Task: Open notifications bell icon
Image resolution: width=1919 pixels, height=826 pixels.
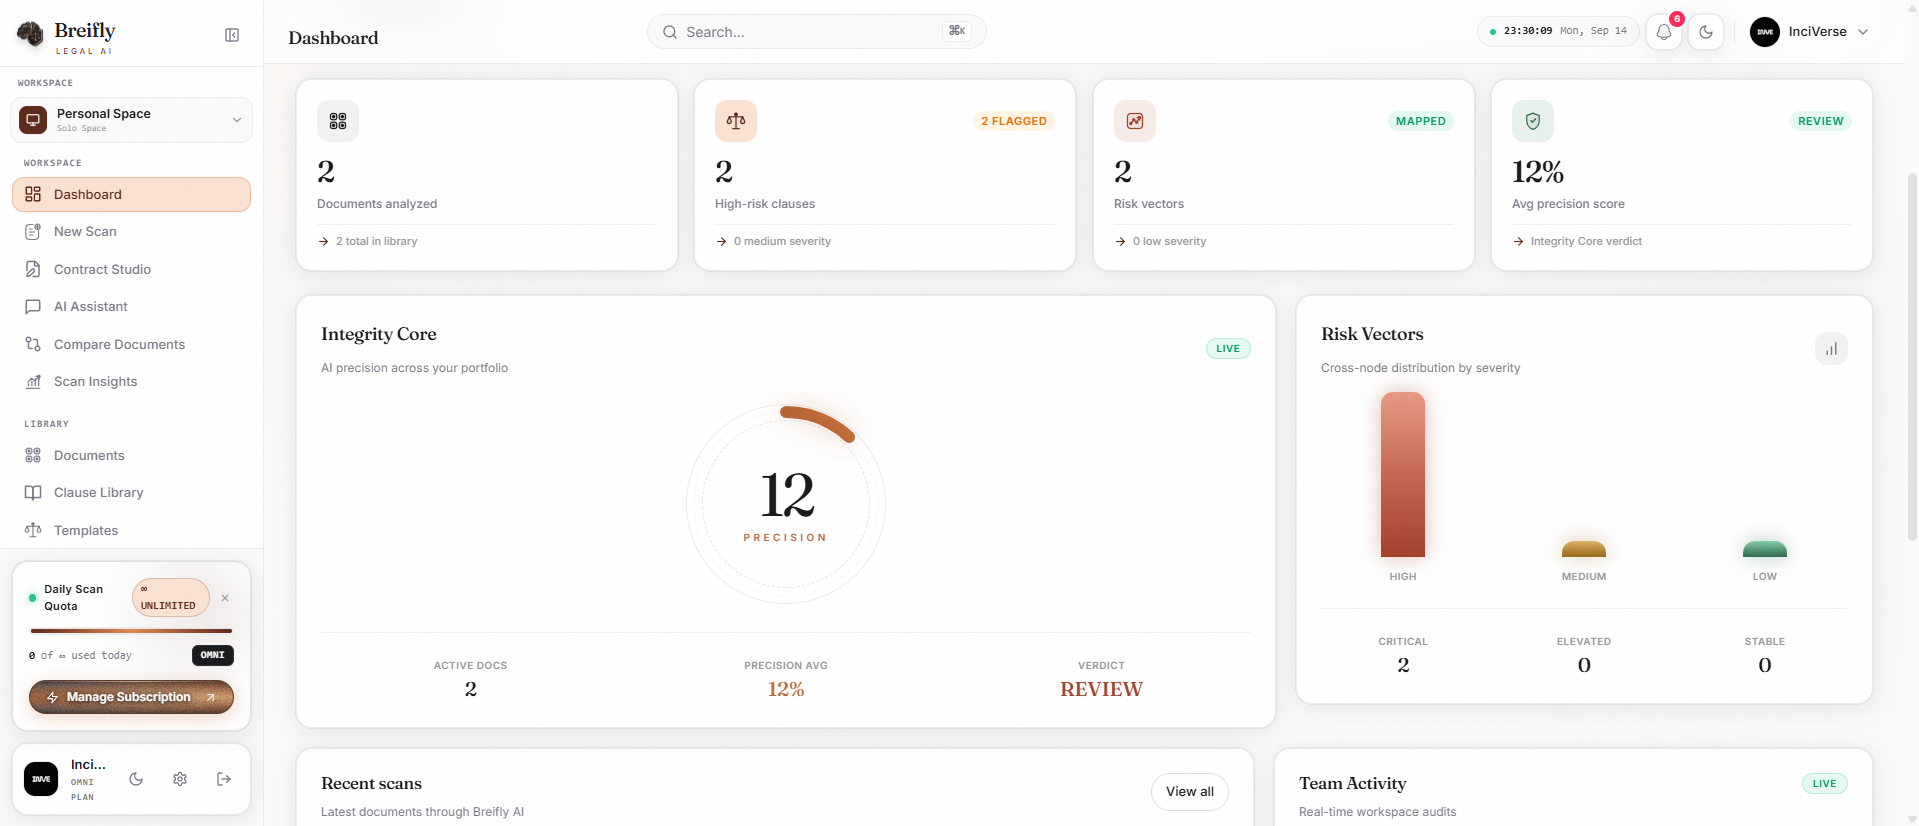Action: pos(1664,32)
